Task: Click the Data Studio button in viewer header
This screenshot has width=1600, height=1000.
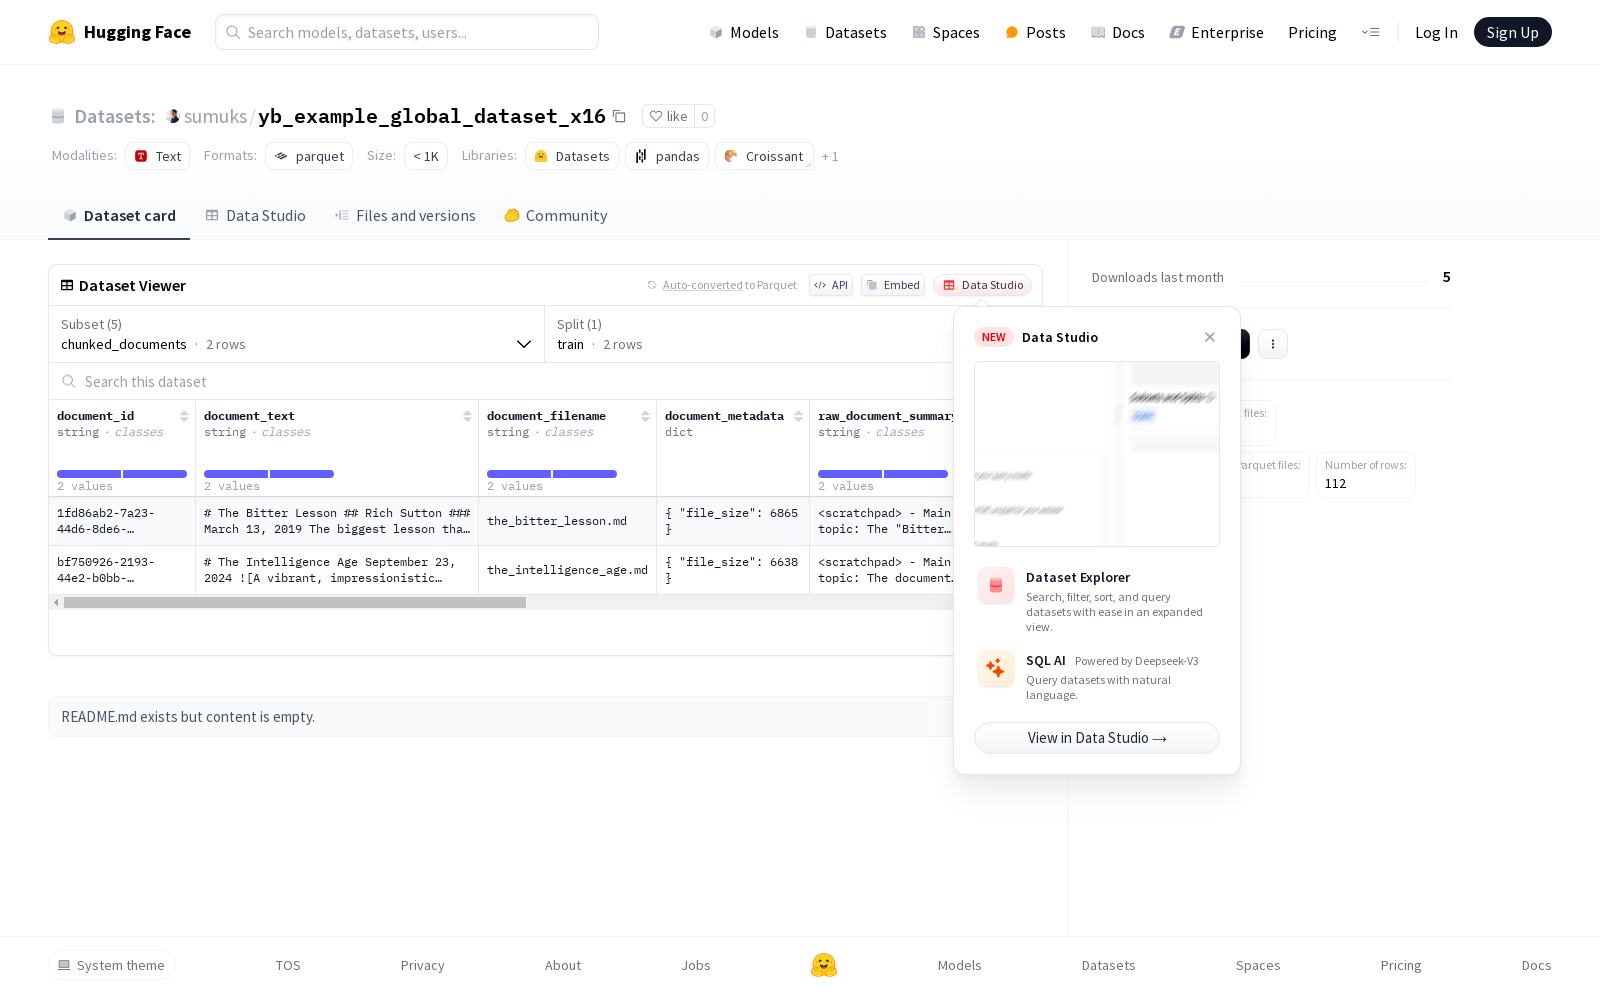Action: tap(983, 285)
